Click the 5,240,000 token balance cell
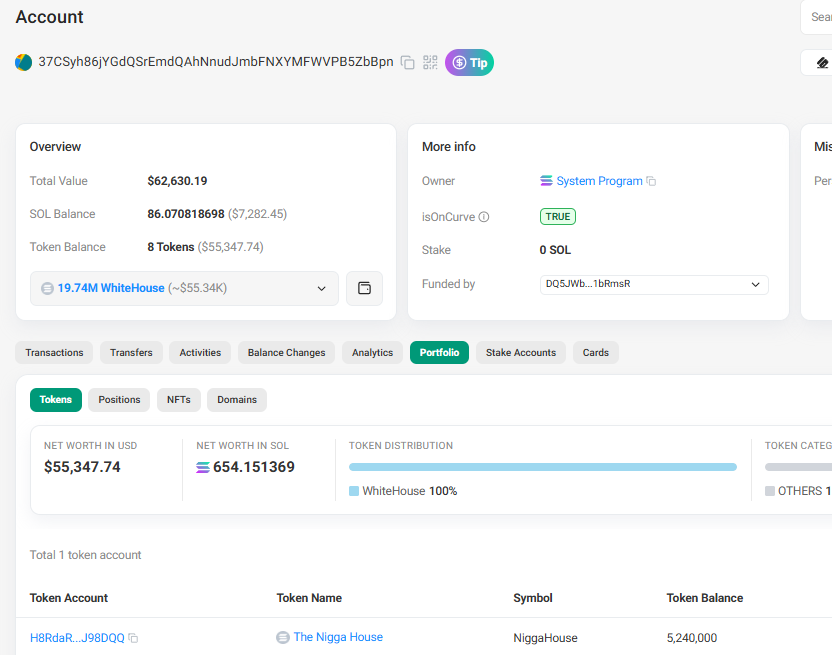This screenshot has height=655, width=832. pos(691,637)
